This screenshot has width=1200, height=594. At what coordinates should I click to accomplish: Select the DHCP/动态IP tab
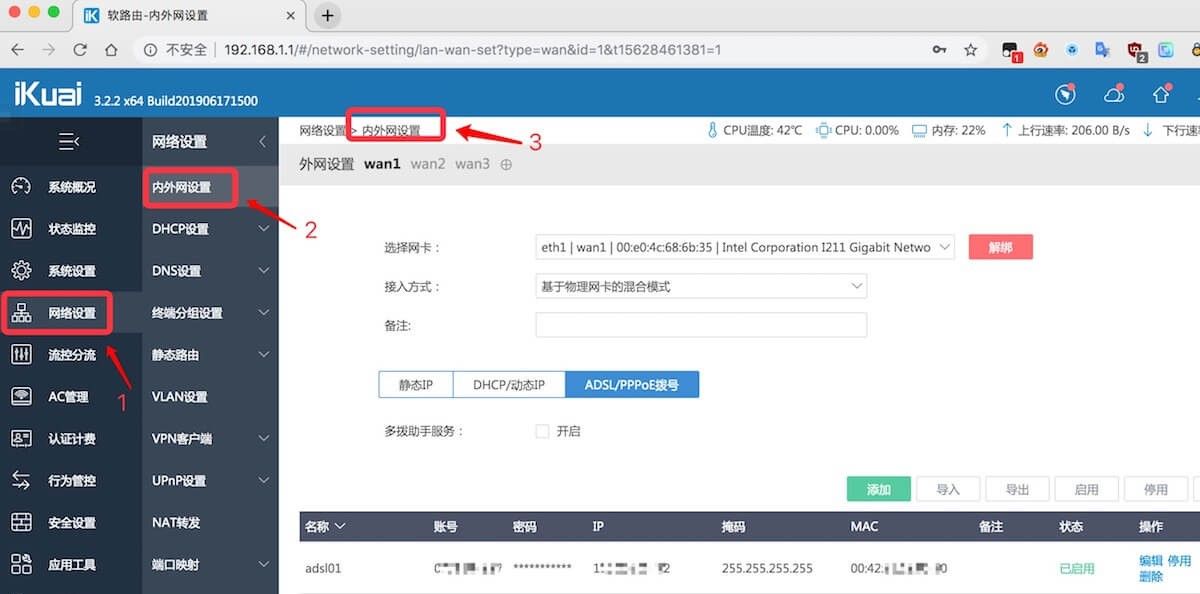[509, 385]
